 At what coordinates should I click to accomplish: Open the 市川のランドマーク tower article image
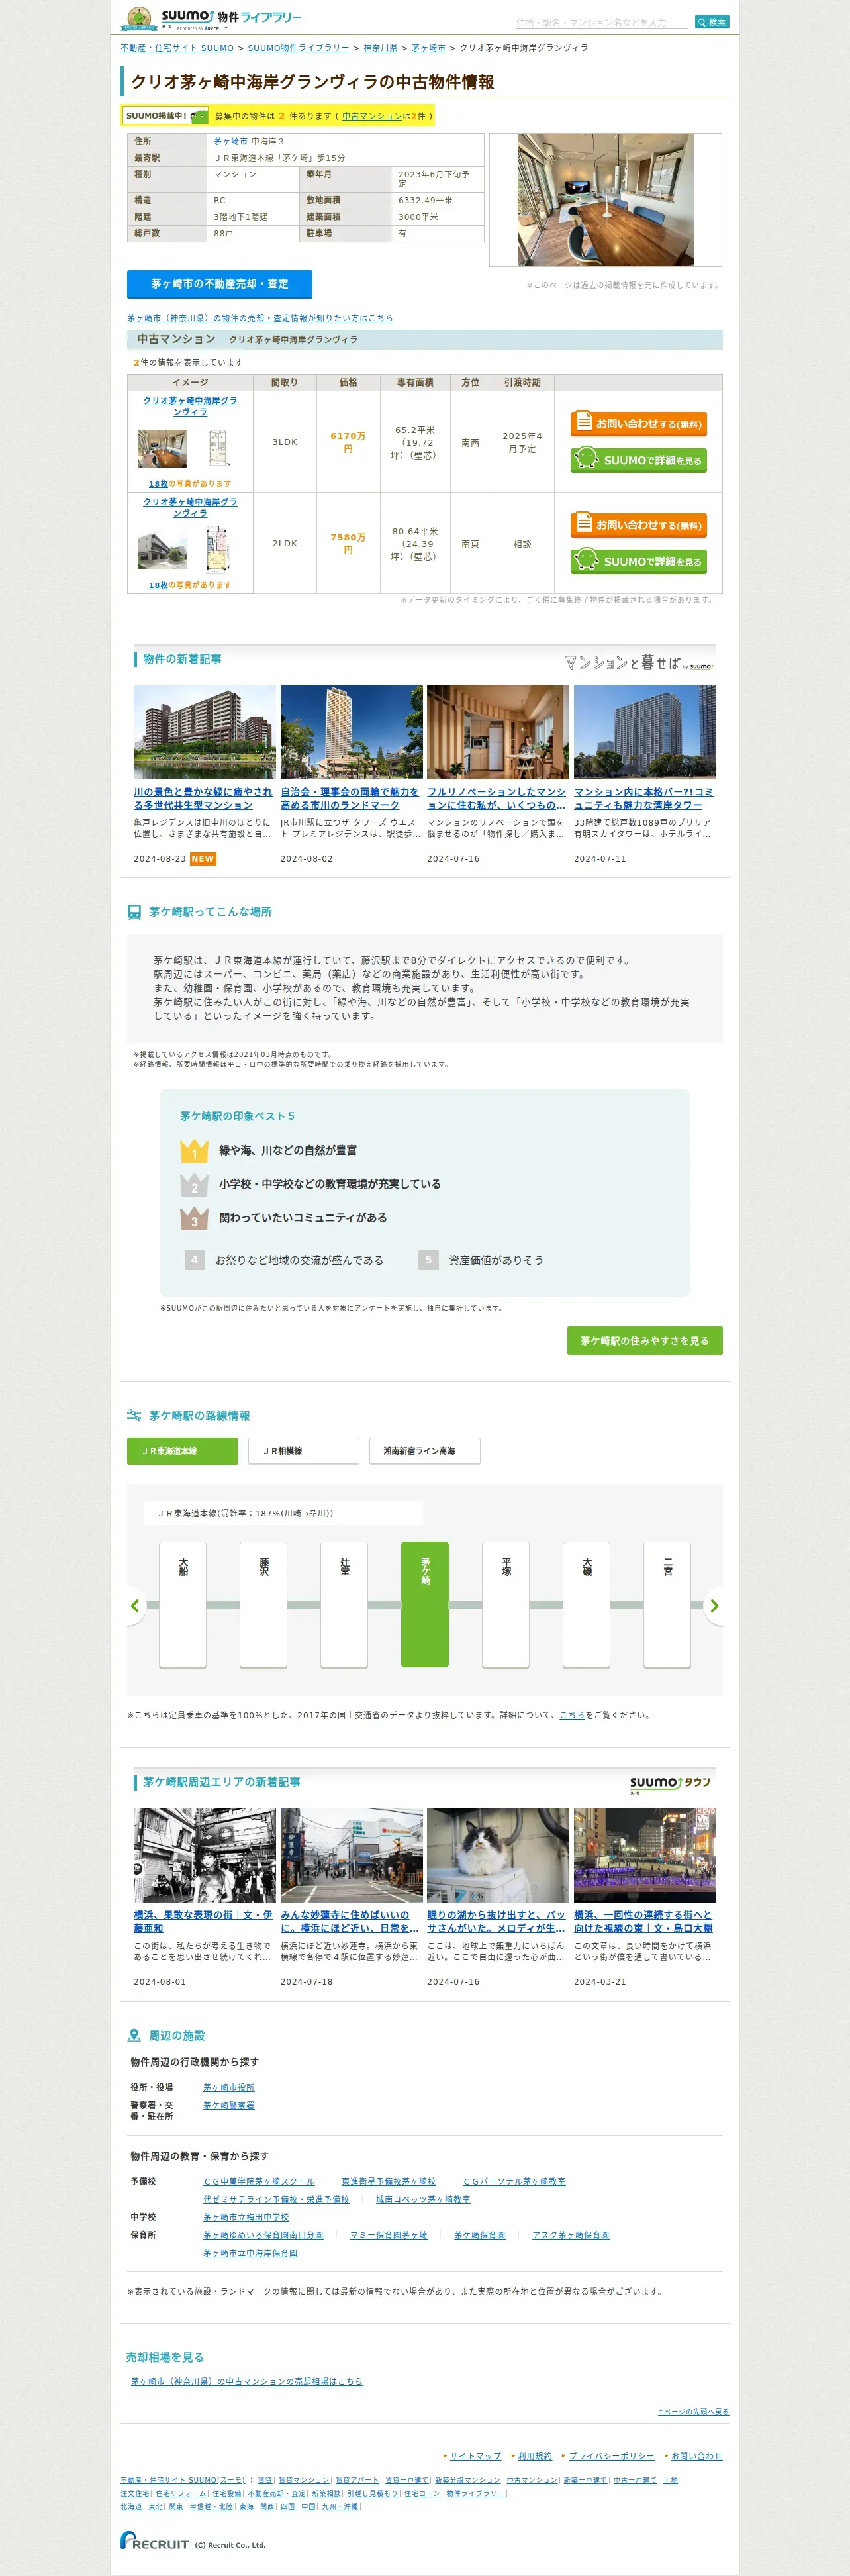352,732
